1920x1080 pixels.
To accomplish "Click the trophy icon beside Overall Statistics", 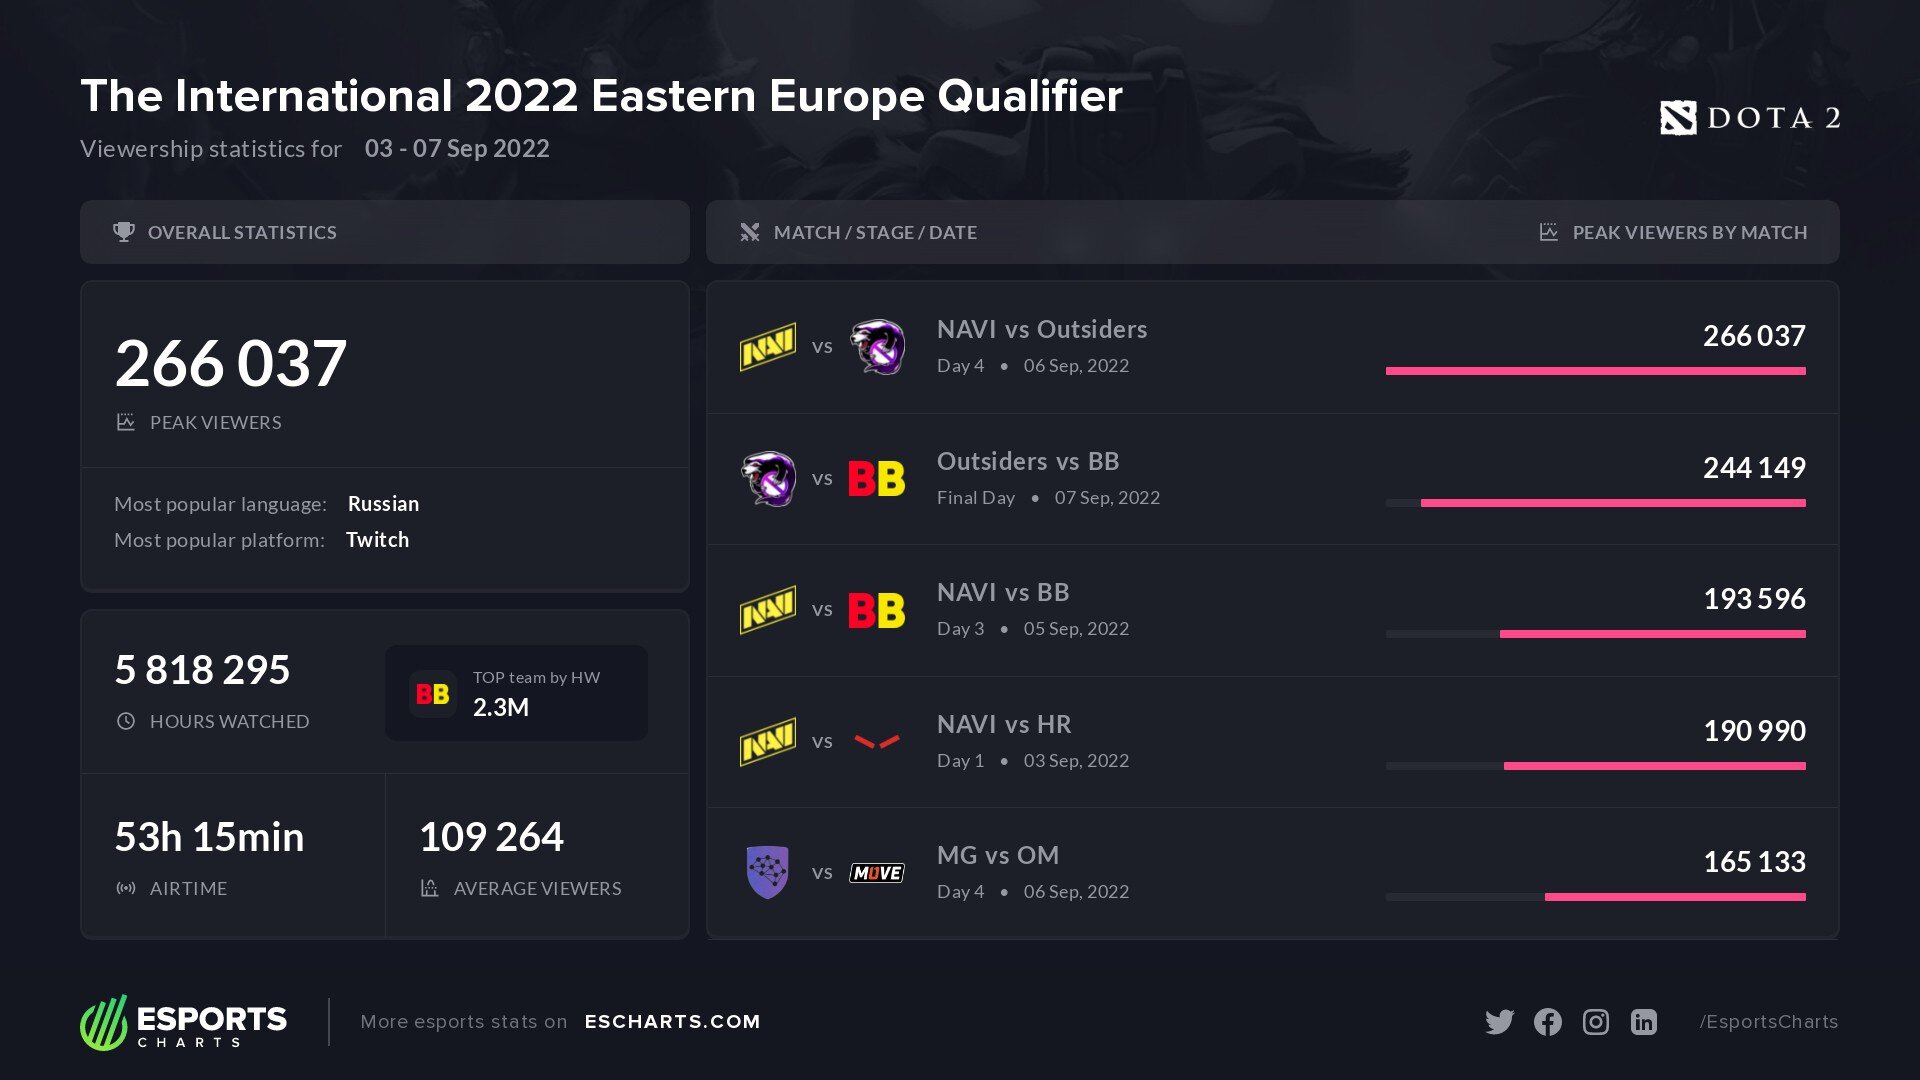I will 124,232.
